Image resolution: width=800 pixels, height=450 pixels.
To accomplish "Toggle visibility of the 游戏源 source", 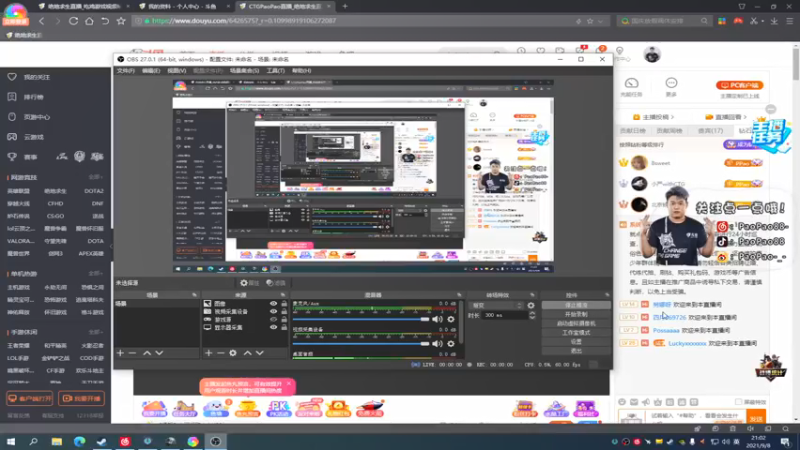I will click(x=273, y=319).
